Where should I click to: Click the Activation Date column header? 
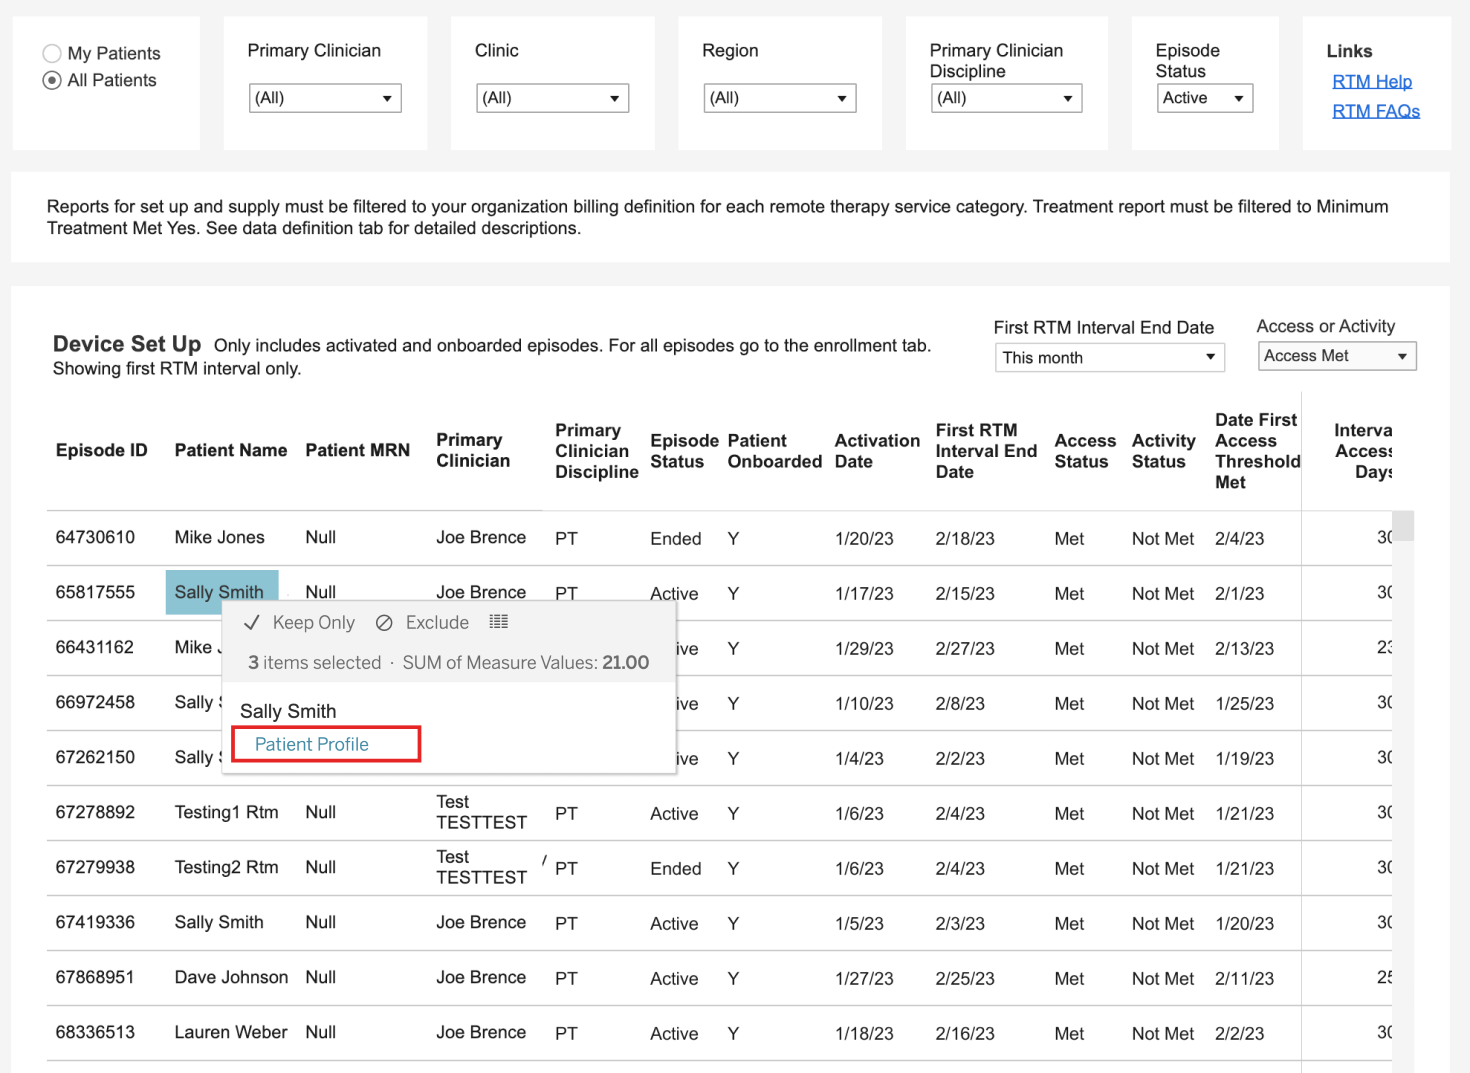[x=877, y=451]
